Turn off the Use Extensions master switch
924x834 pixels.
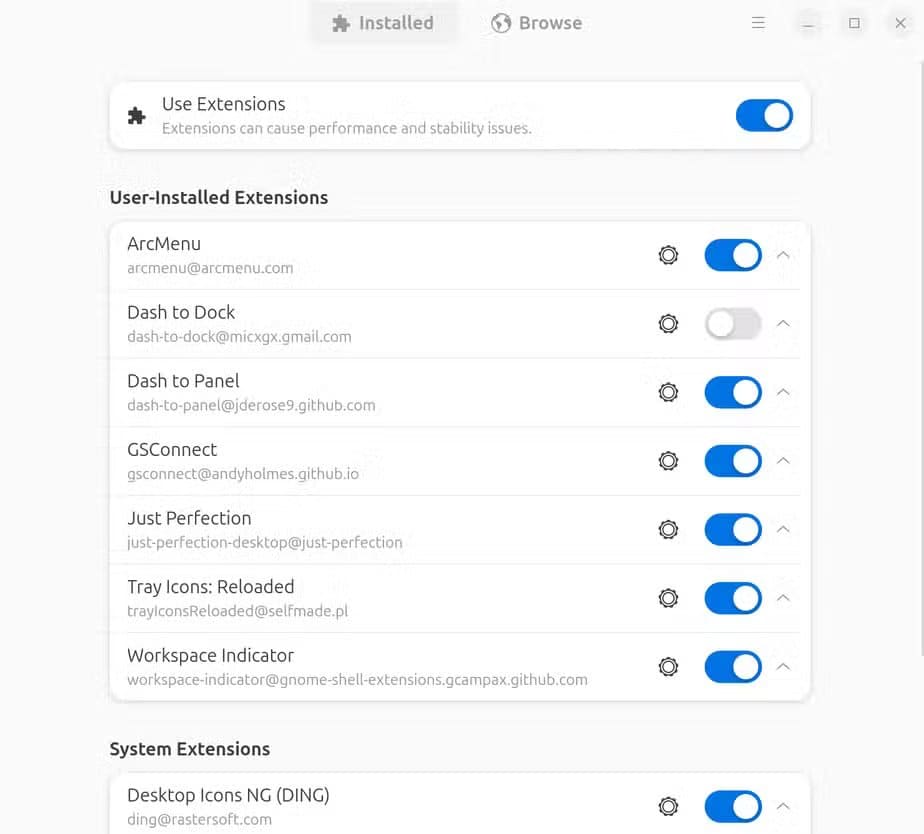(x=764, y=115)
